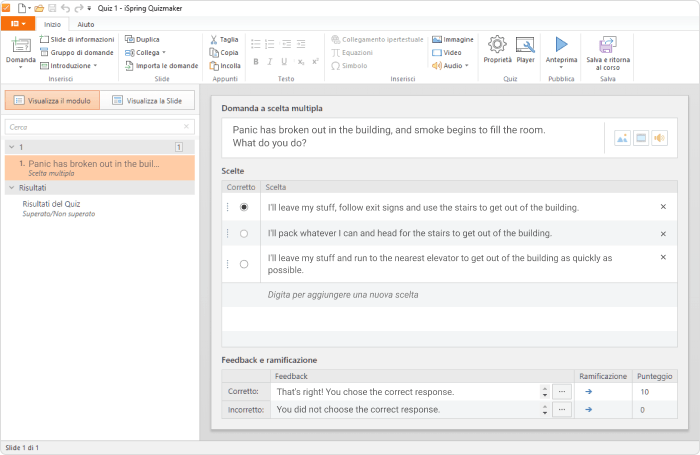Open the Domanda dropdown arrow
Screen dimensions: 700x455
pos(21,67)
